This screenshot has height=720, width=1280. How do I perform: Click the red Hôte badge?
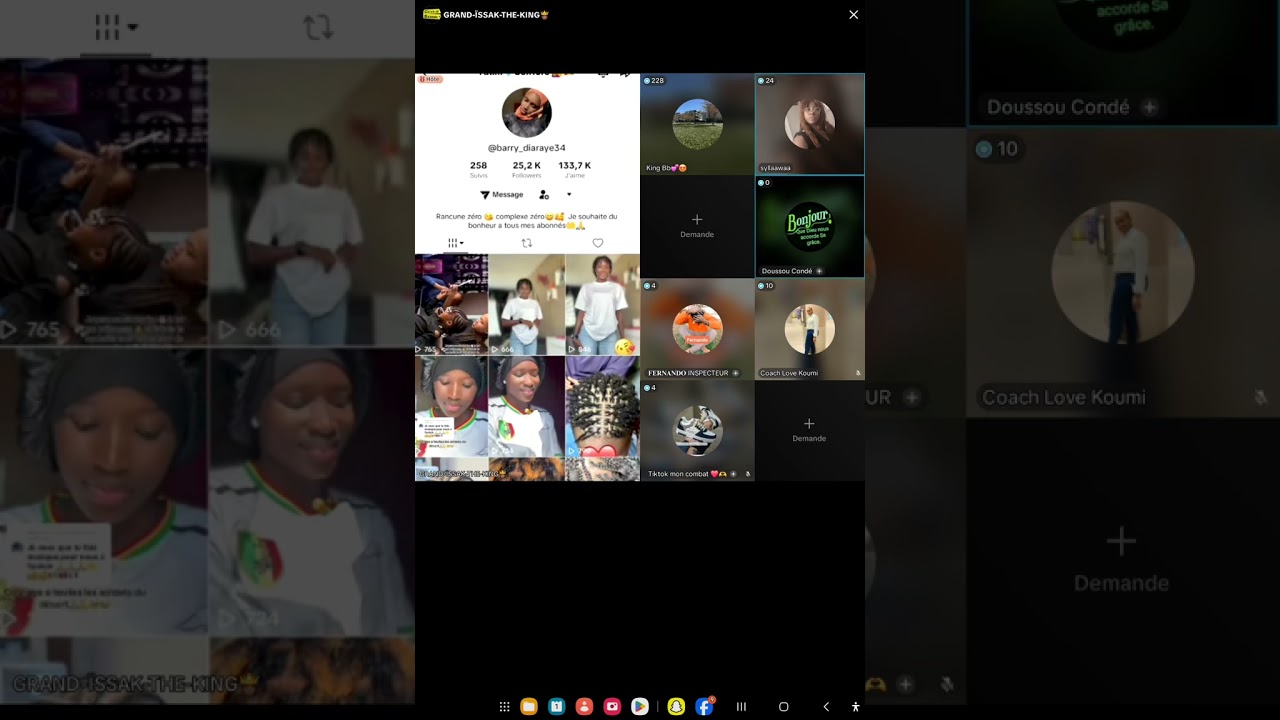(x=430, y=79)
